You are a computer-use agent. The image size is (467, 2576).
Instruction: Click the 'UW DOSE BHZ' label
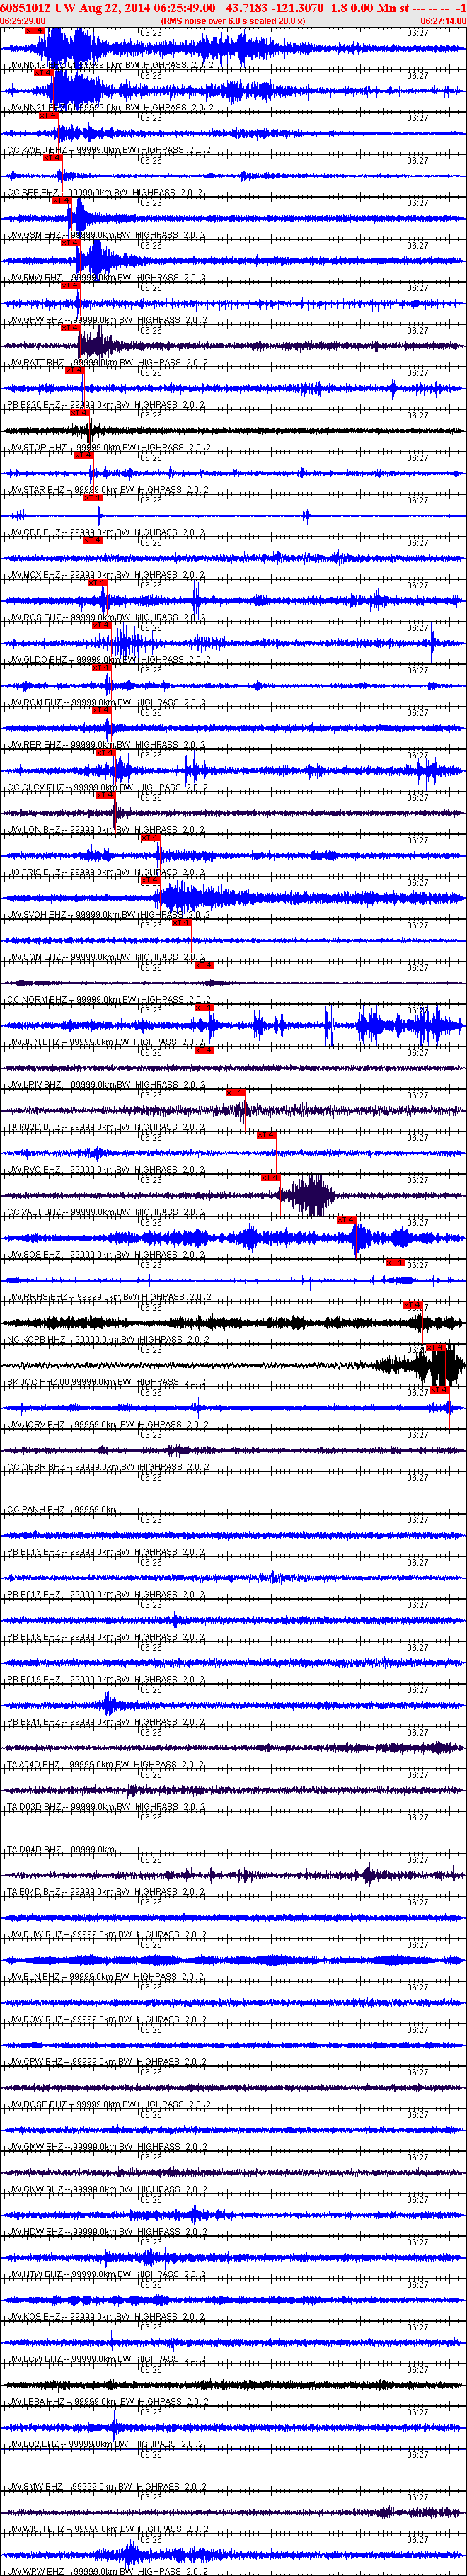(x=37, y=2105)
